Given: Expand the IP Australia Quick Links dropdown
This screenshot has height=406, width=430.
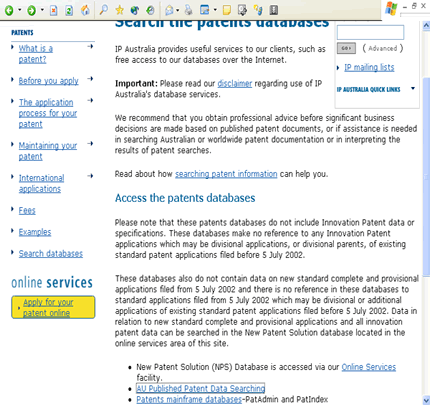Looking at the screenshot, I should (x=413, y=89).
